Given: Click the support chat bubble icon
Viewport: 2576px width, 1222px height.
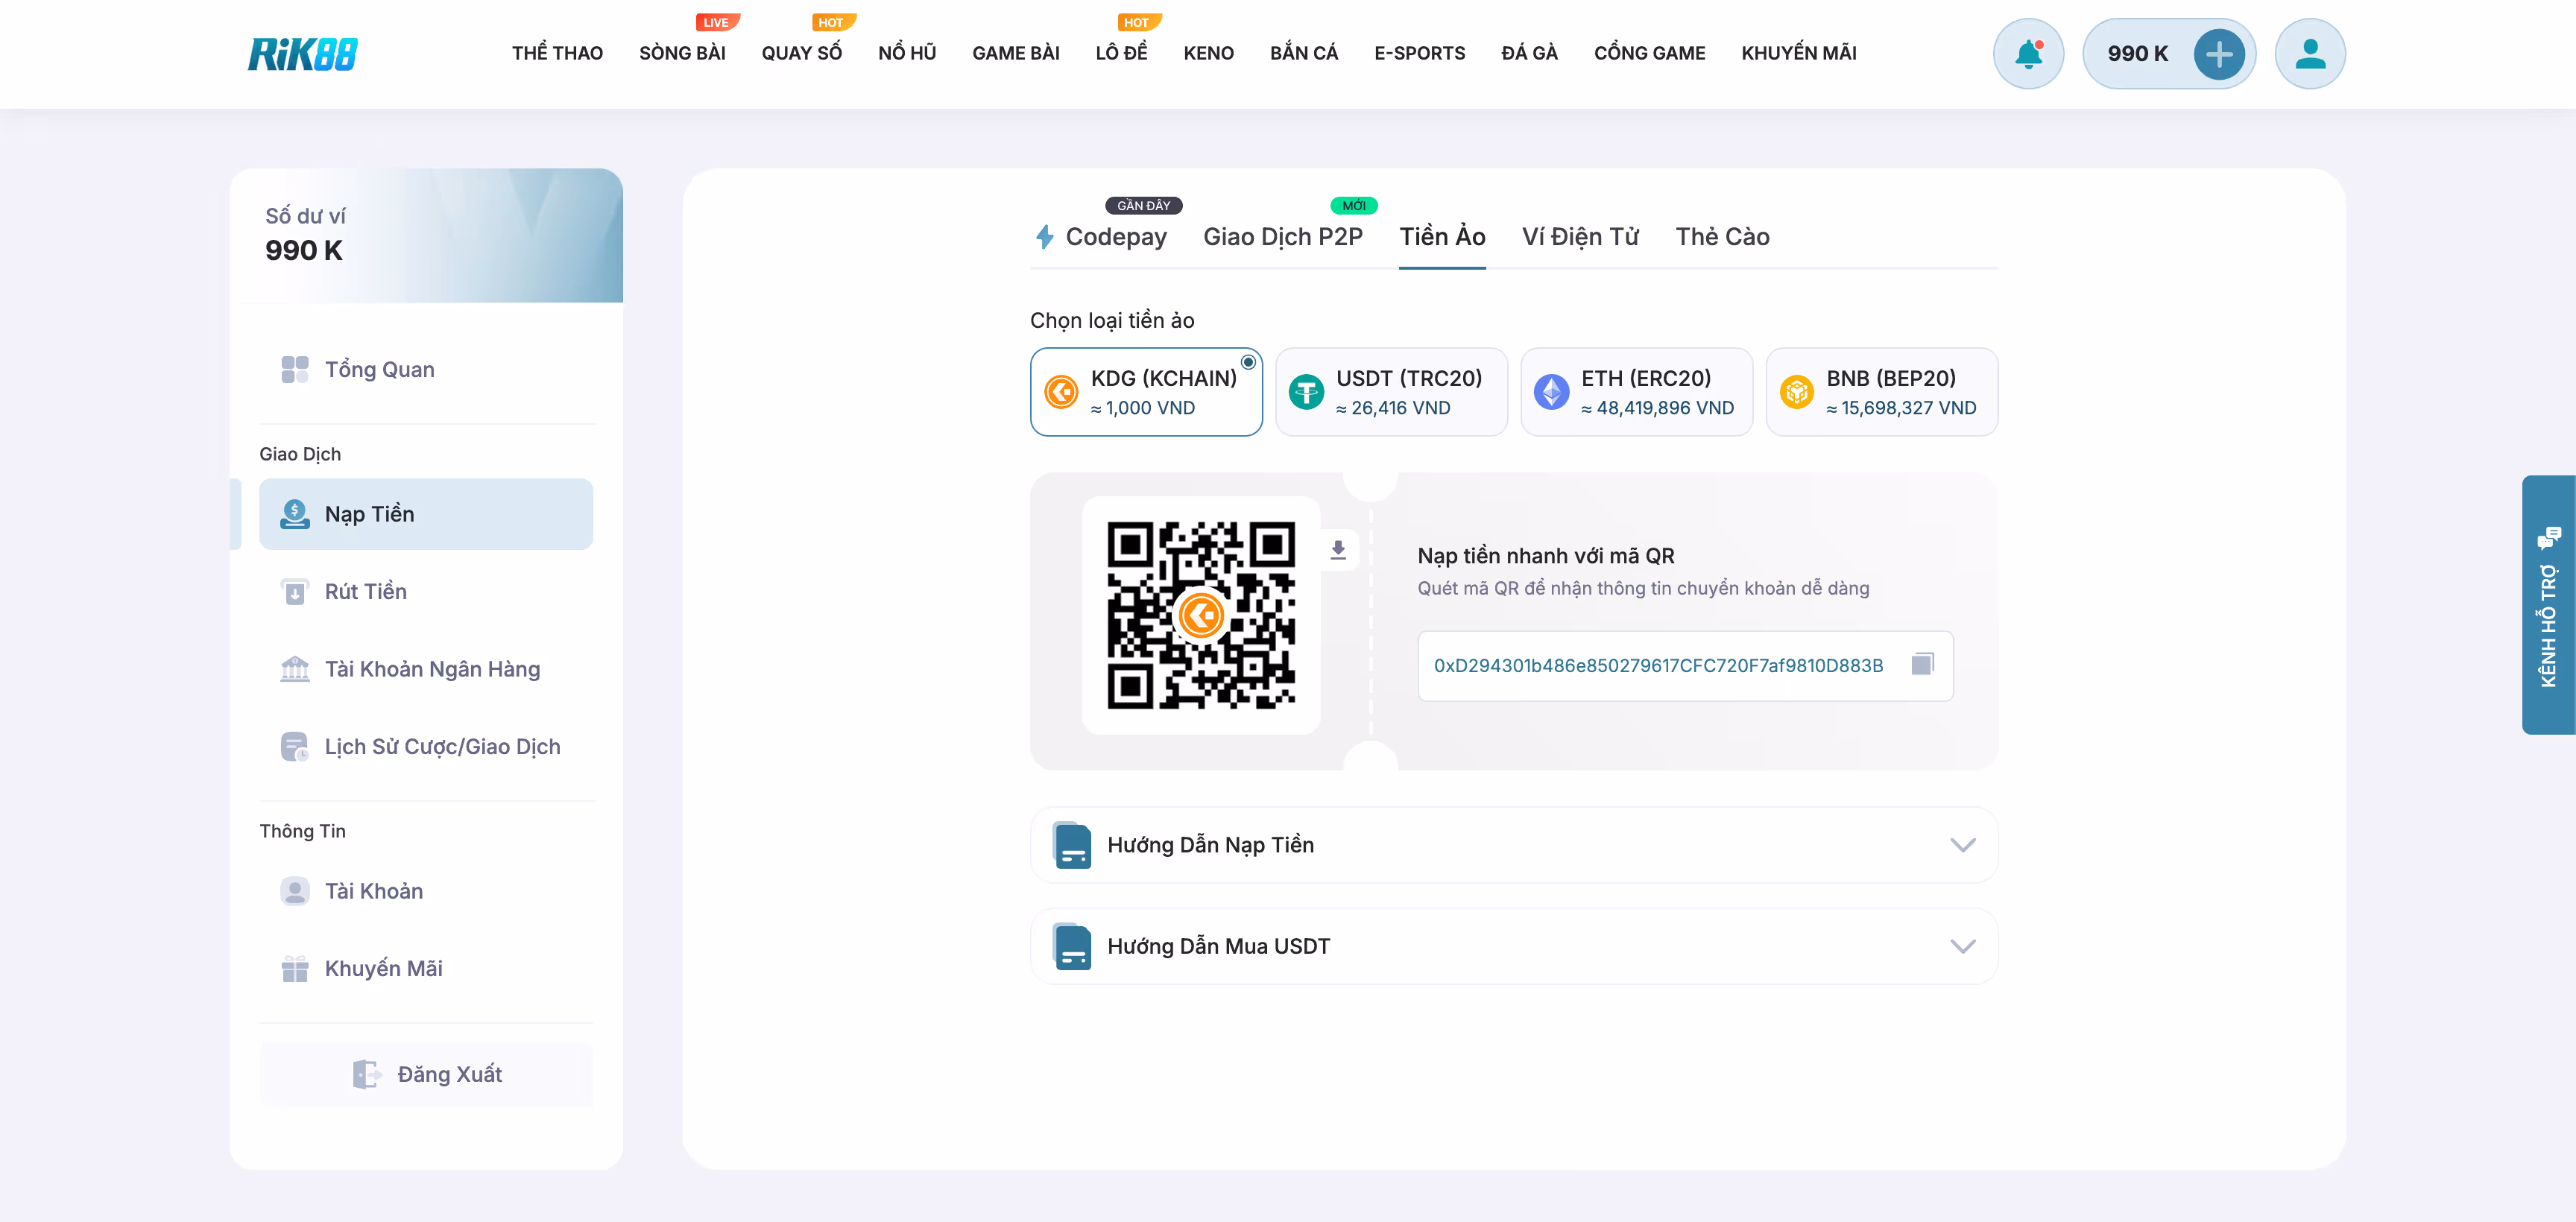Looking at the screenshot, I should click(2548, 538).
